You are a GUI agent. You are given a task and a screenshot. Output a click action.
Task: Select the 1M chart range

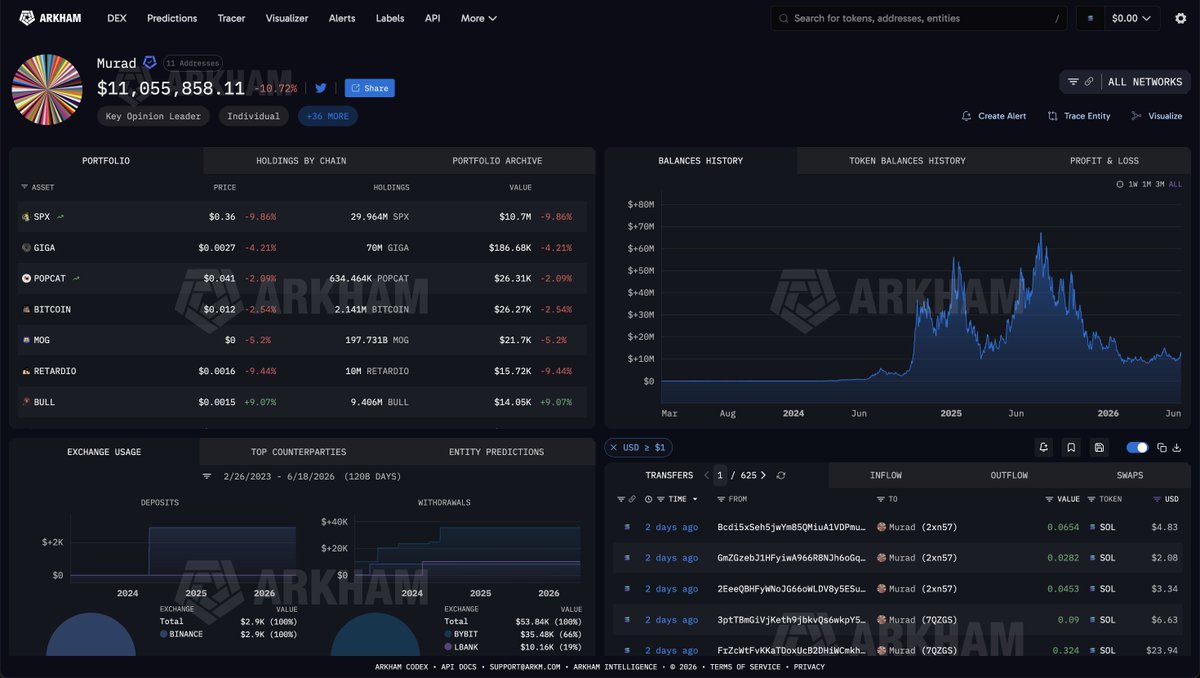click(x=1147, y=184)
